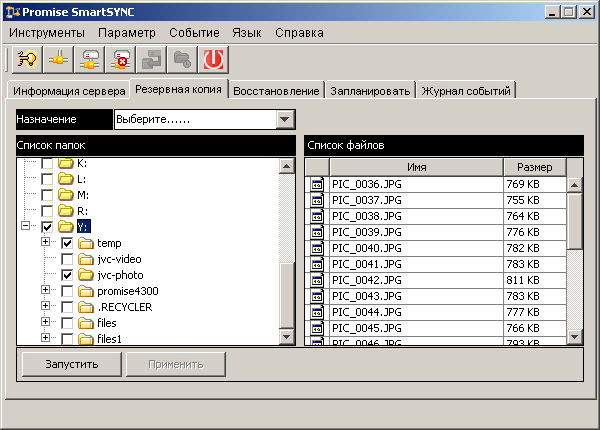Switch to the Информация сервера tab

point(69,91)
